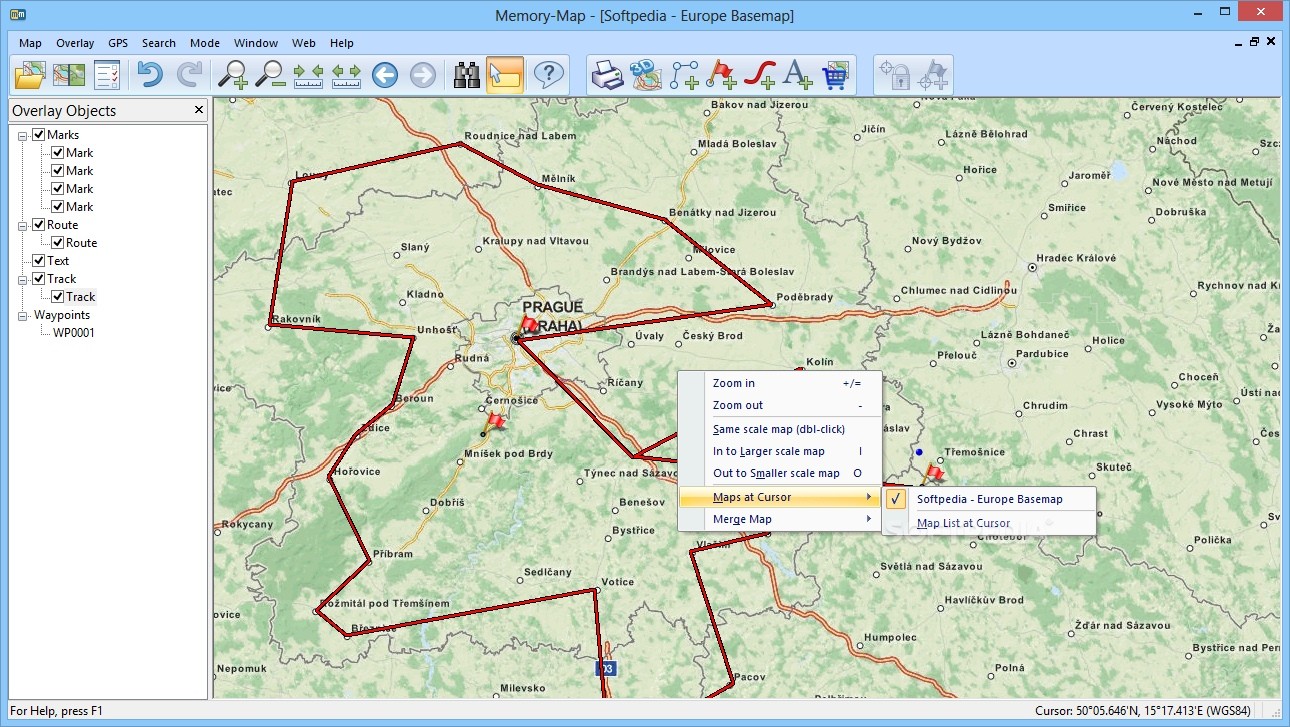
Task: Collapse the Waypoints tree node
Action: coord(22,315)
